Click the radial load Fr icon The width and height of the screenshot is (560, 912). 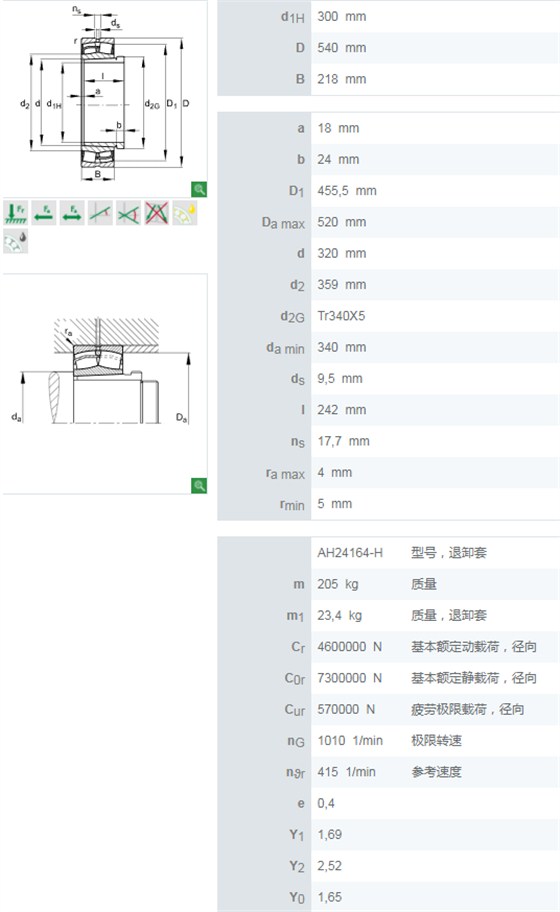(x=16, y=213)
